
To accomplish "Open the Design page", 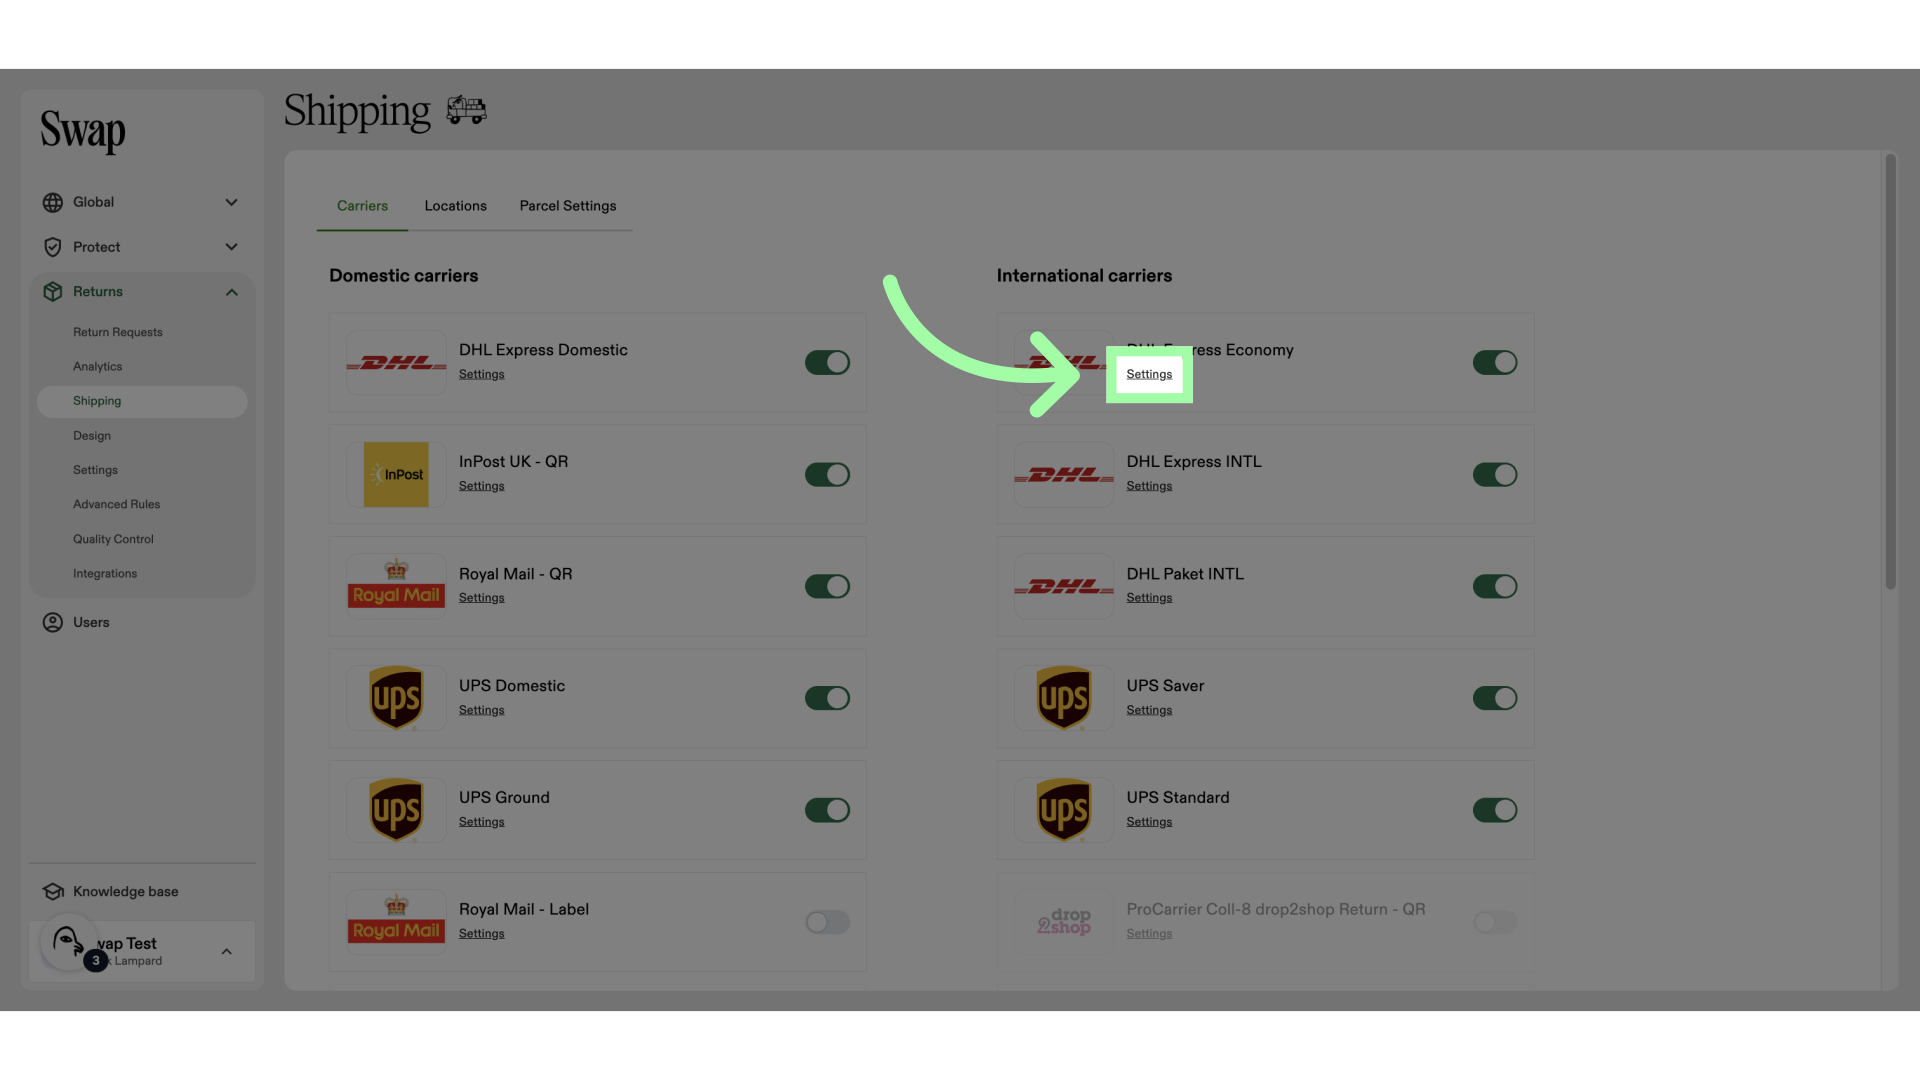I will (92, 436).
